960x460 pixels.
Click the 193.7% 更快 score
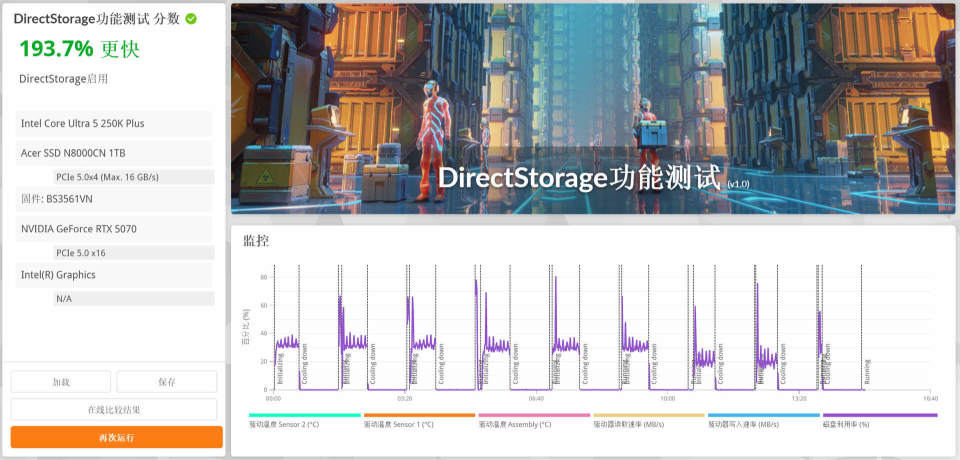(x=80, y=48)
